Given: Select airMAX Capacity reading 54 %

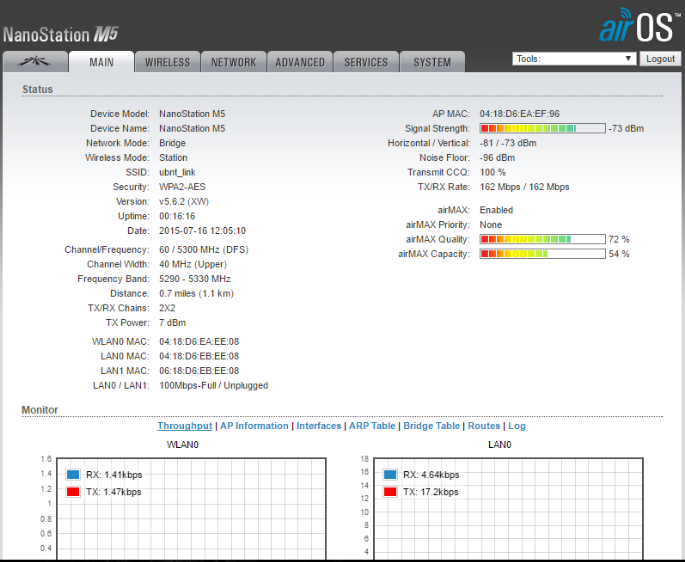Looking at the screenshot, I should [x=619, y=253].
